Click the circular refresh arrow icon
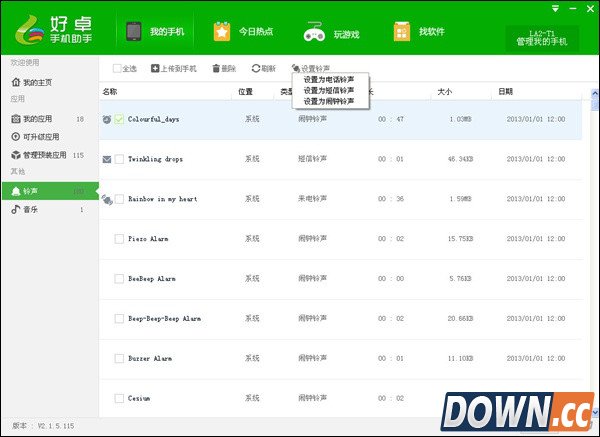The width and height of the screenshot is (600, 437). 256,68
